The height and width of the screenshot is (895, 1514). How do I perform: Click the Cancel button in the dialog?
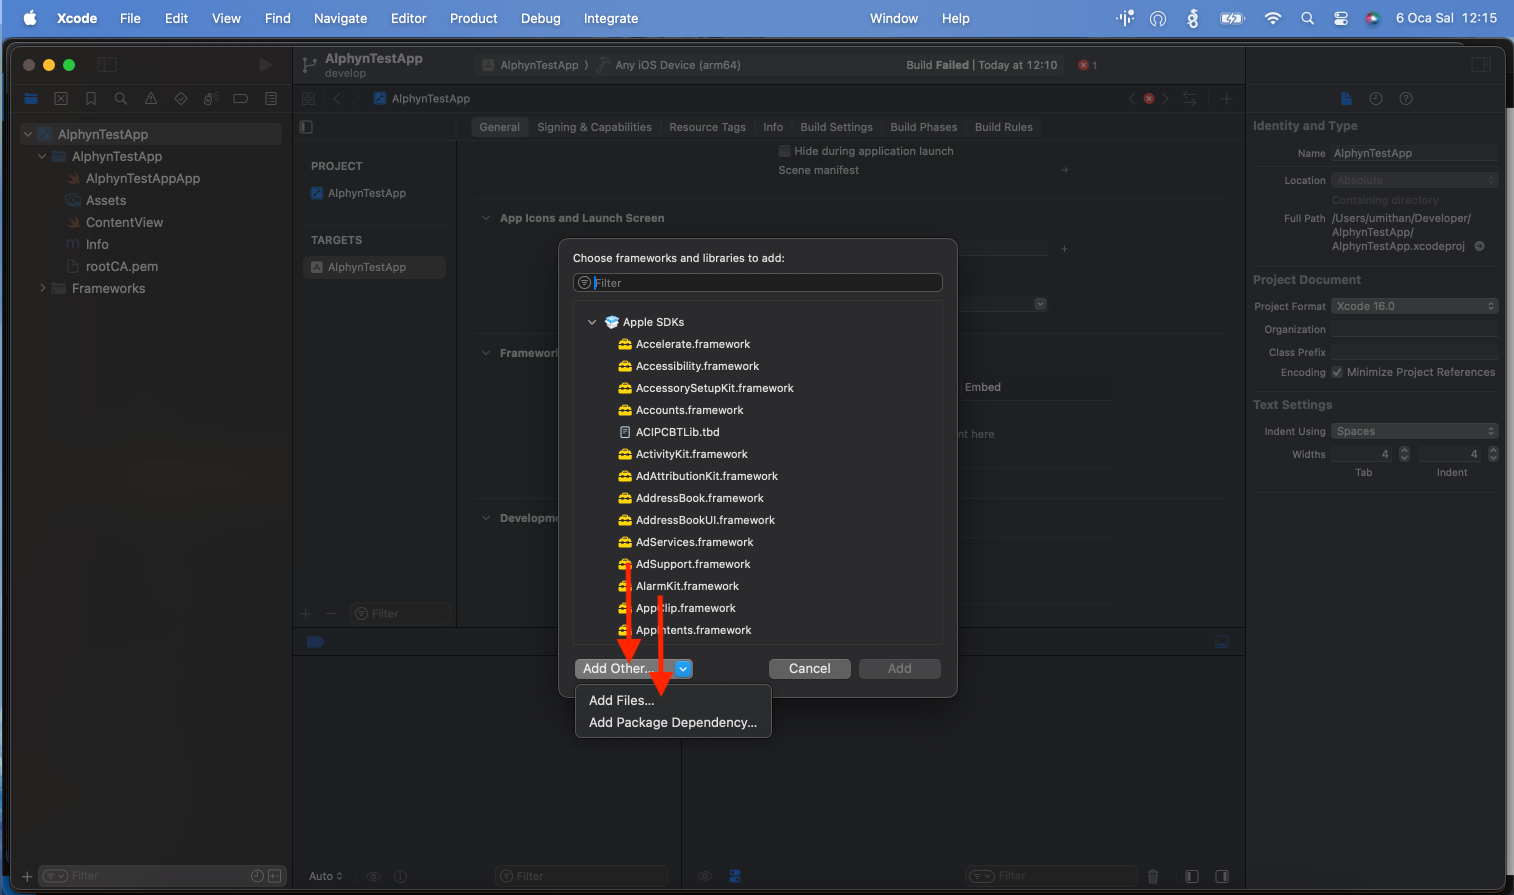[x=810, y=669]
